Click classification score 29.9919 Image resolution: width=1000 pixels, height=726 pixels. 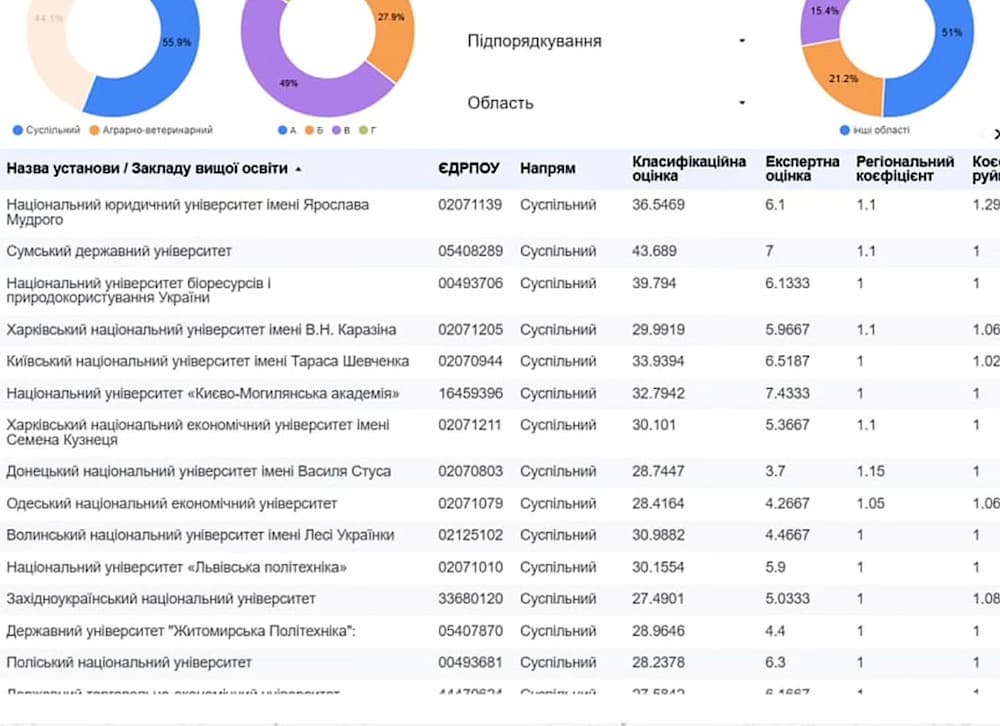tap(658, 330)
